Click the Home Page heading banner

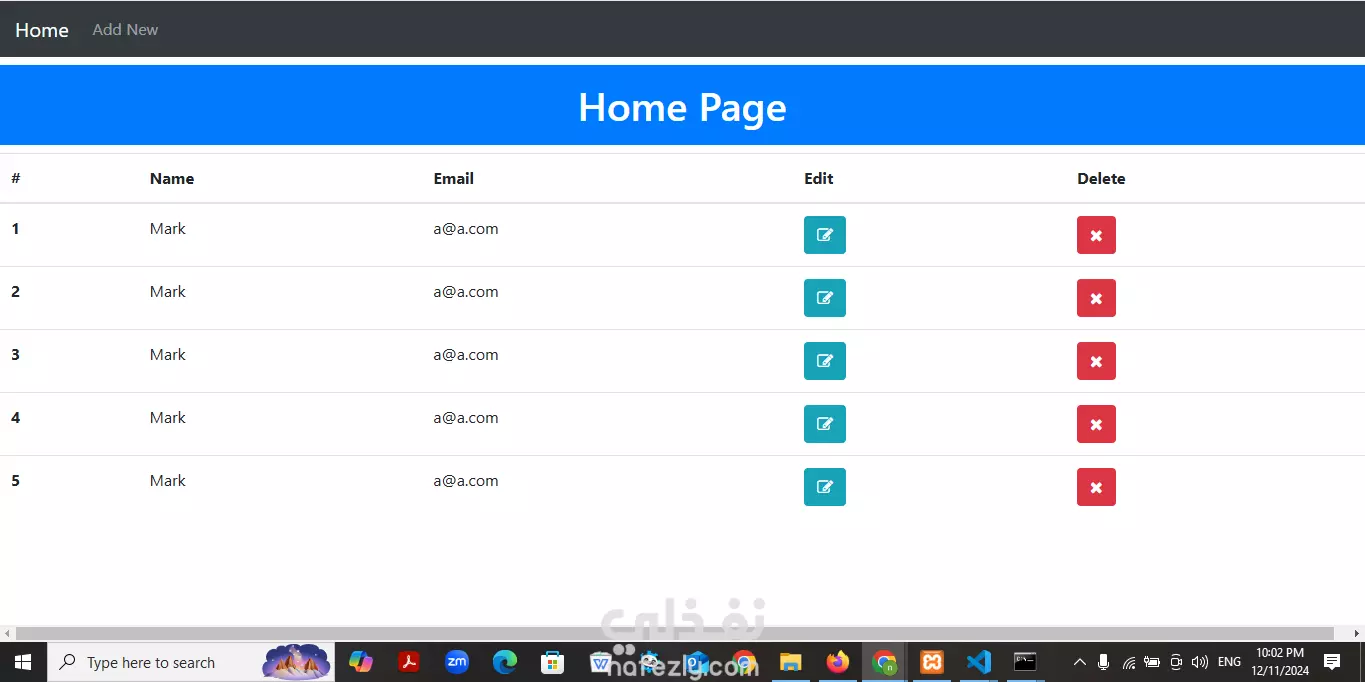click(x=682, y=107)
